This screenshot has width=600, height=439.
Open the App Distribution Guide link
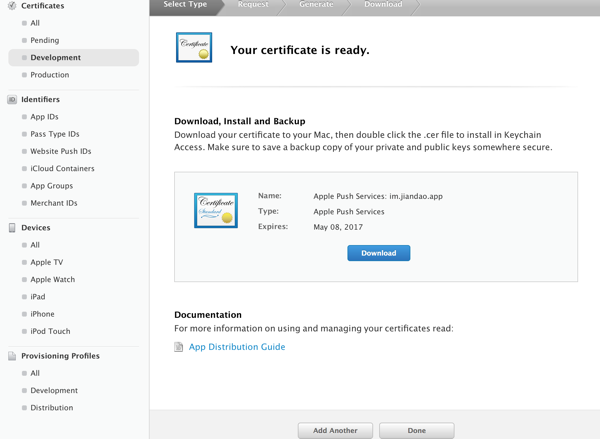pyautogui.click(x=237, y=347)
